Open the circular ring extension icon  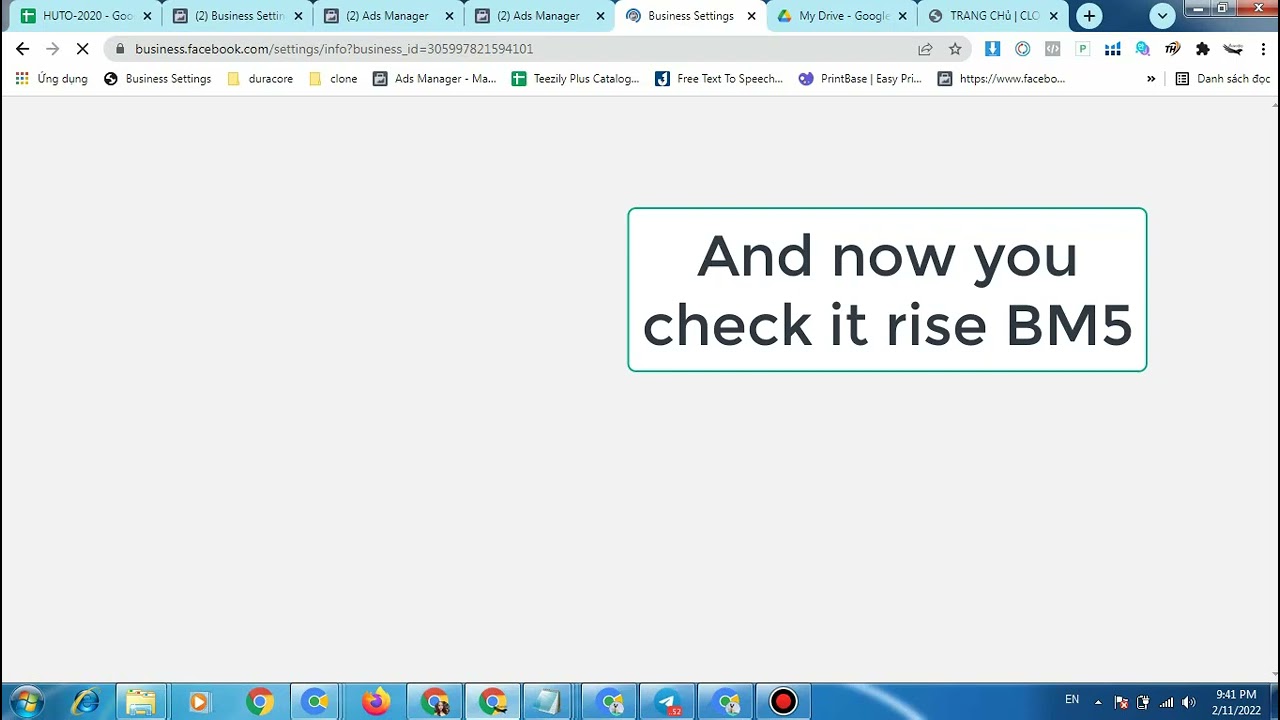(x=1022, y=49)
